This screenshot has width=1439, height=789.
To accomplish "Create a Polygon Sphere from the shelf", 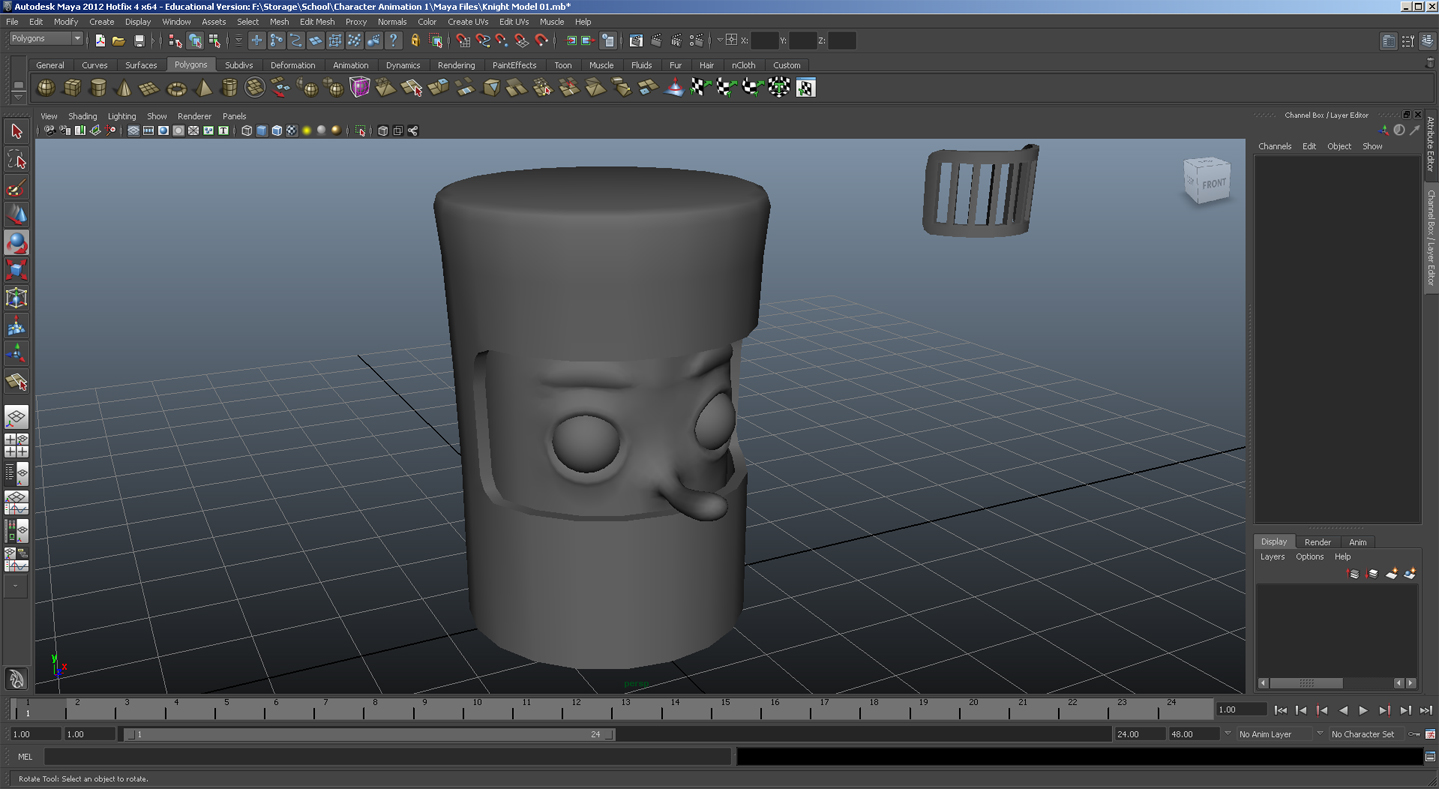I will coord(45,87).
